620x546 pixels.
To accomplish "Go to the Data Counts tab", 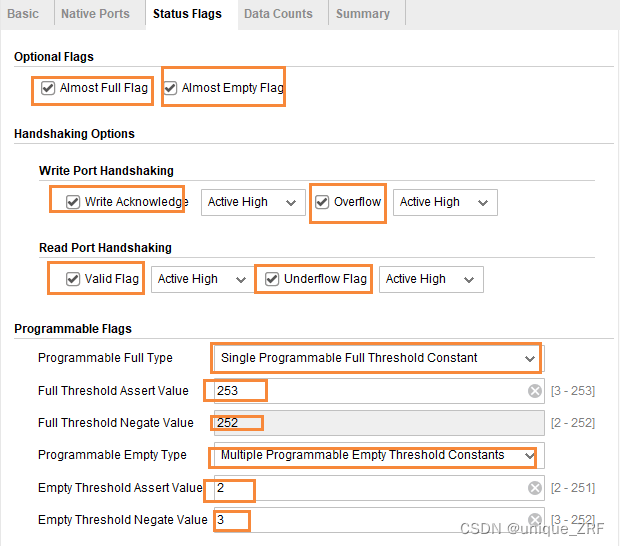I will pyautogui.click(x=278, y=14).
